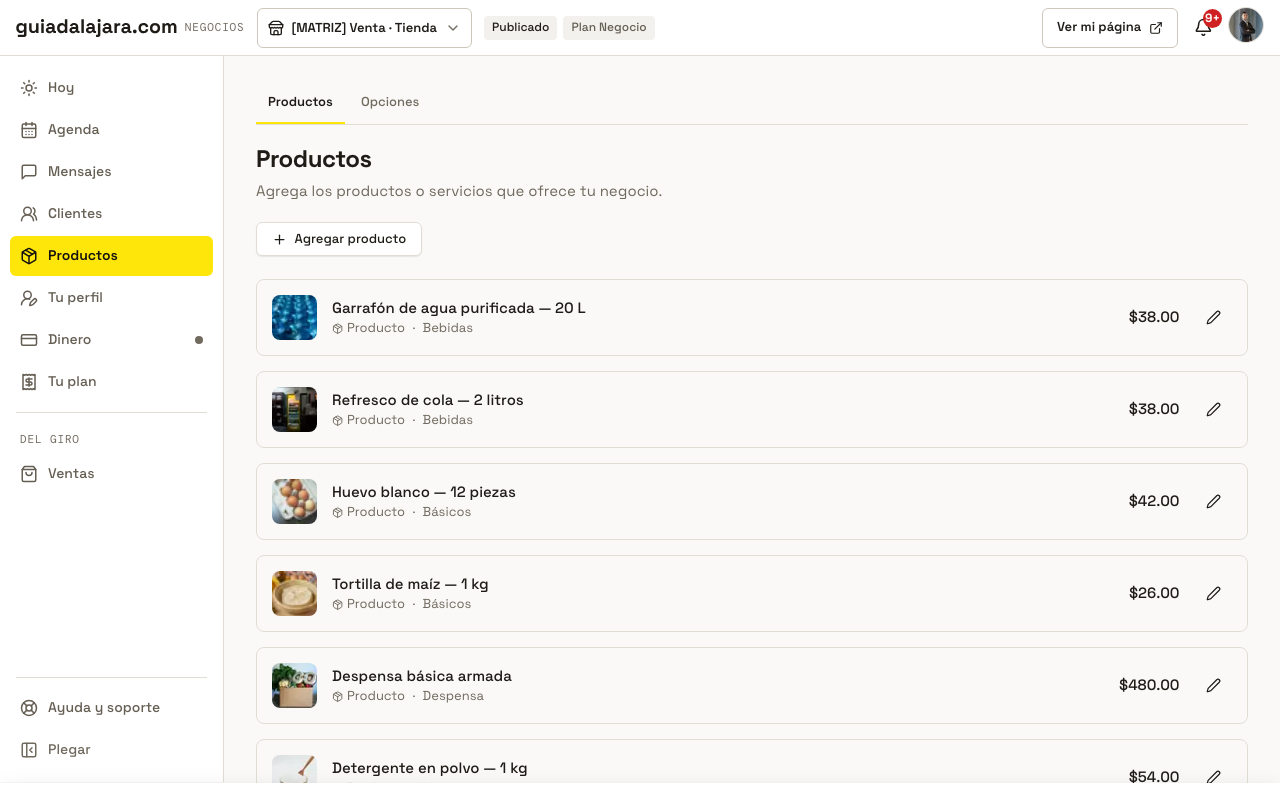Open the Tortilla de maíz product thumbnail
The height and width of the screenshot is (790, 1280).
[294, 593]
